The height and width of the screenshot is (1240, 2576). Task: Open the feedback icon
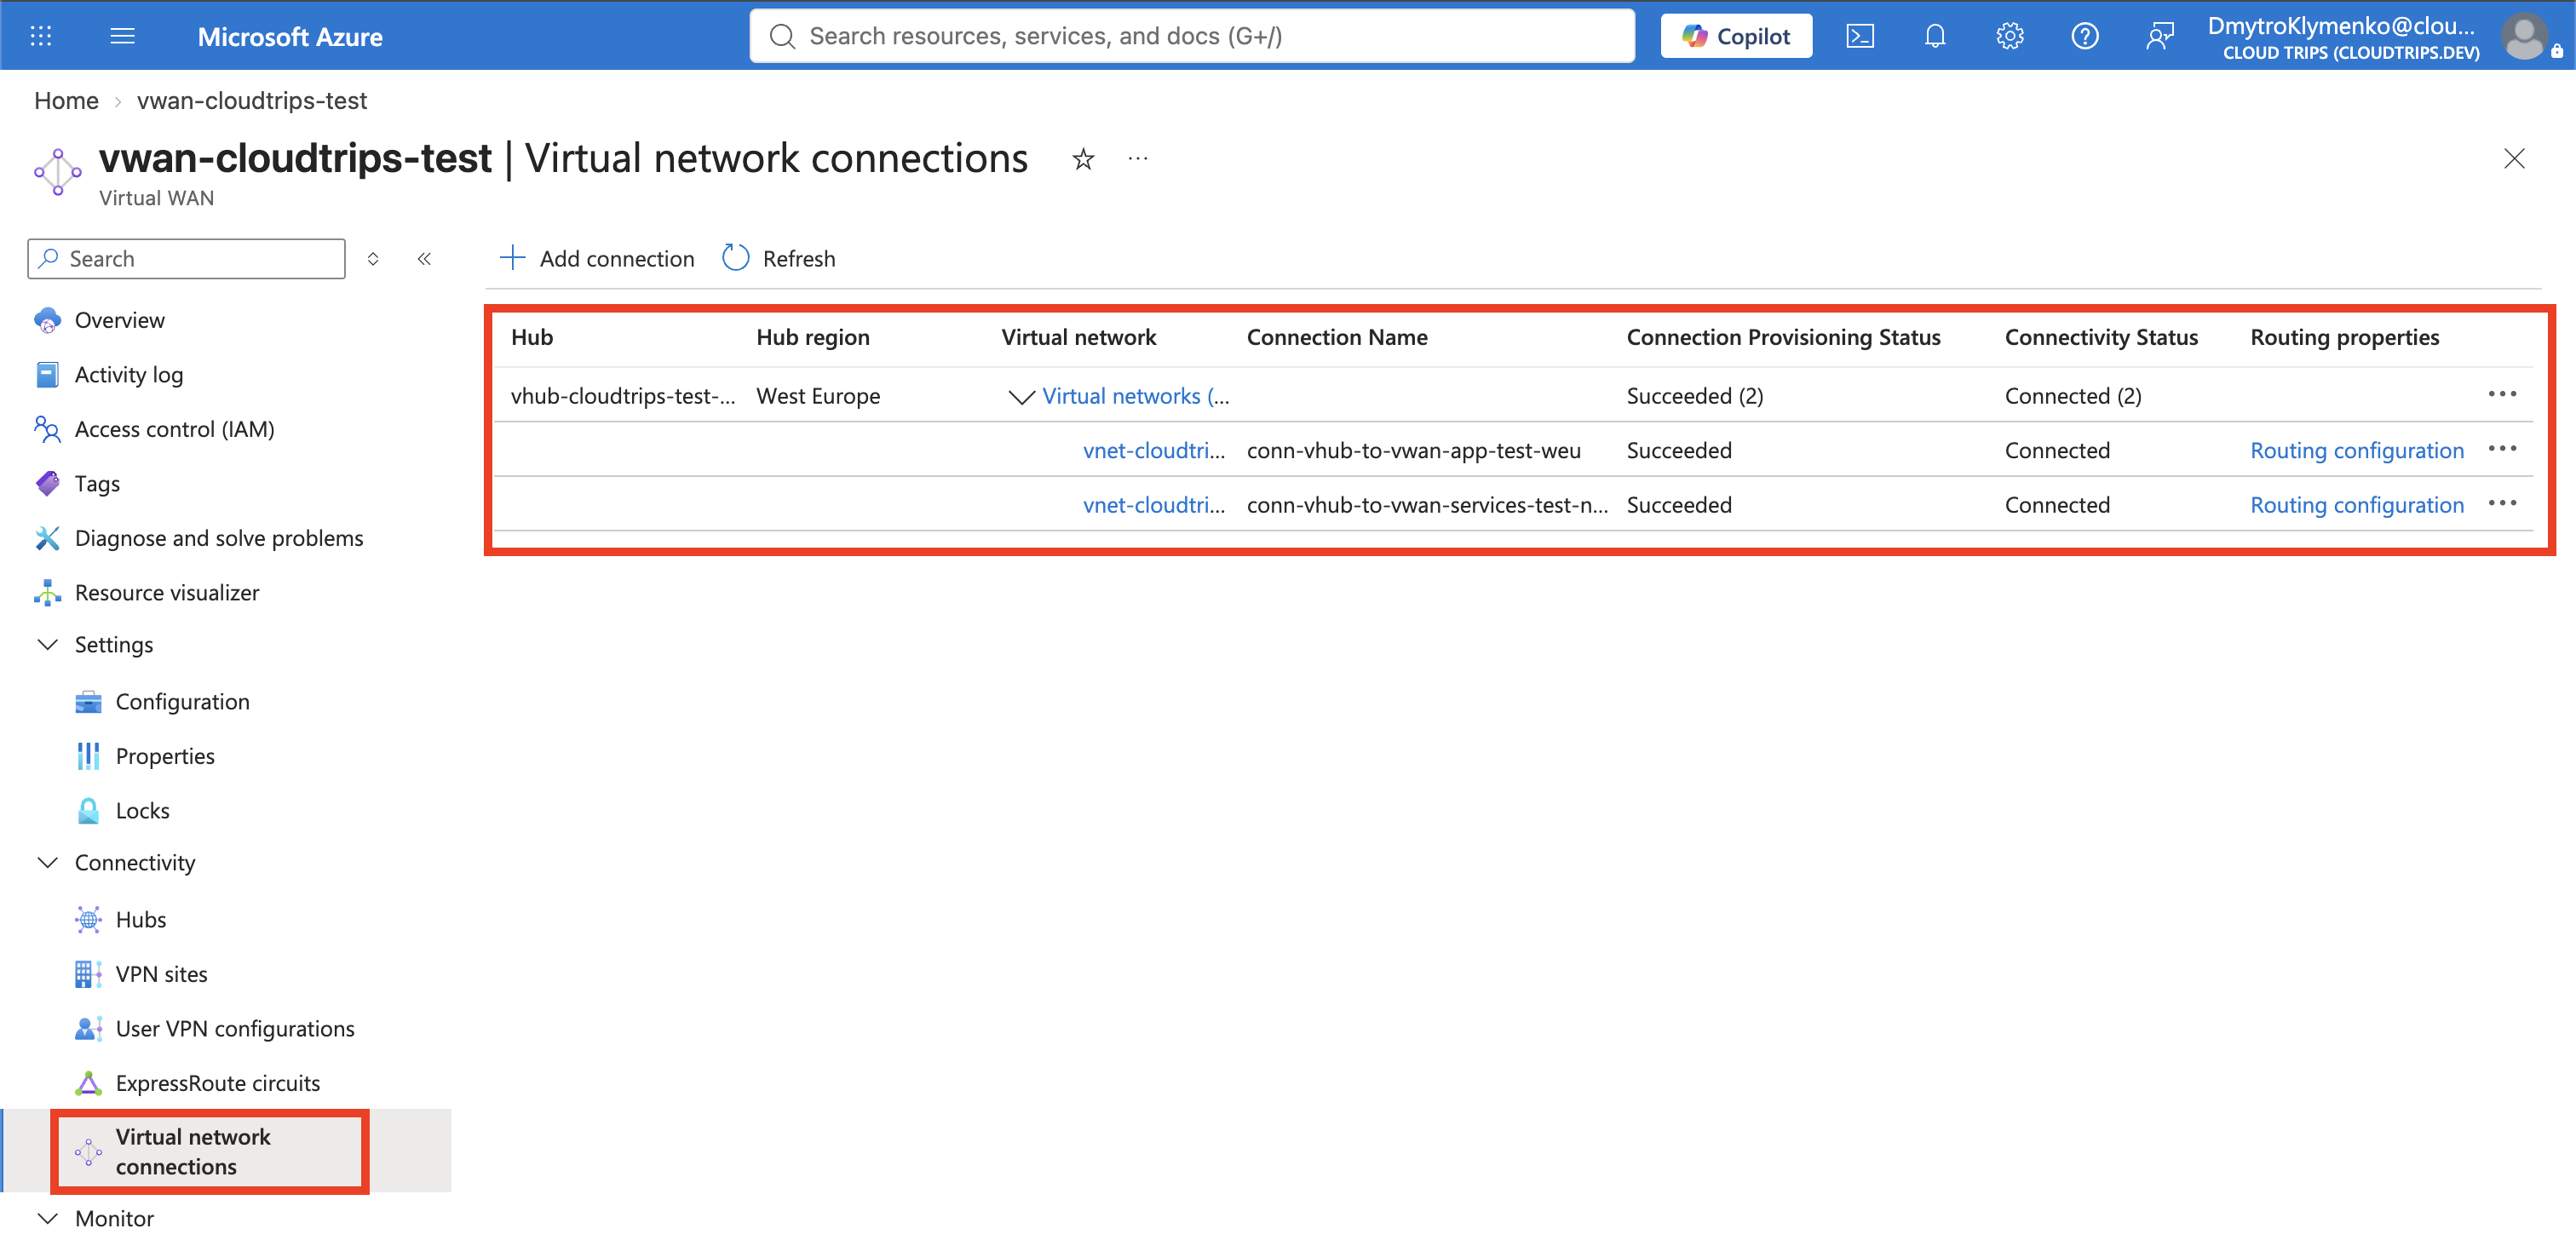[x=2159, y=36]
